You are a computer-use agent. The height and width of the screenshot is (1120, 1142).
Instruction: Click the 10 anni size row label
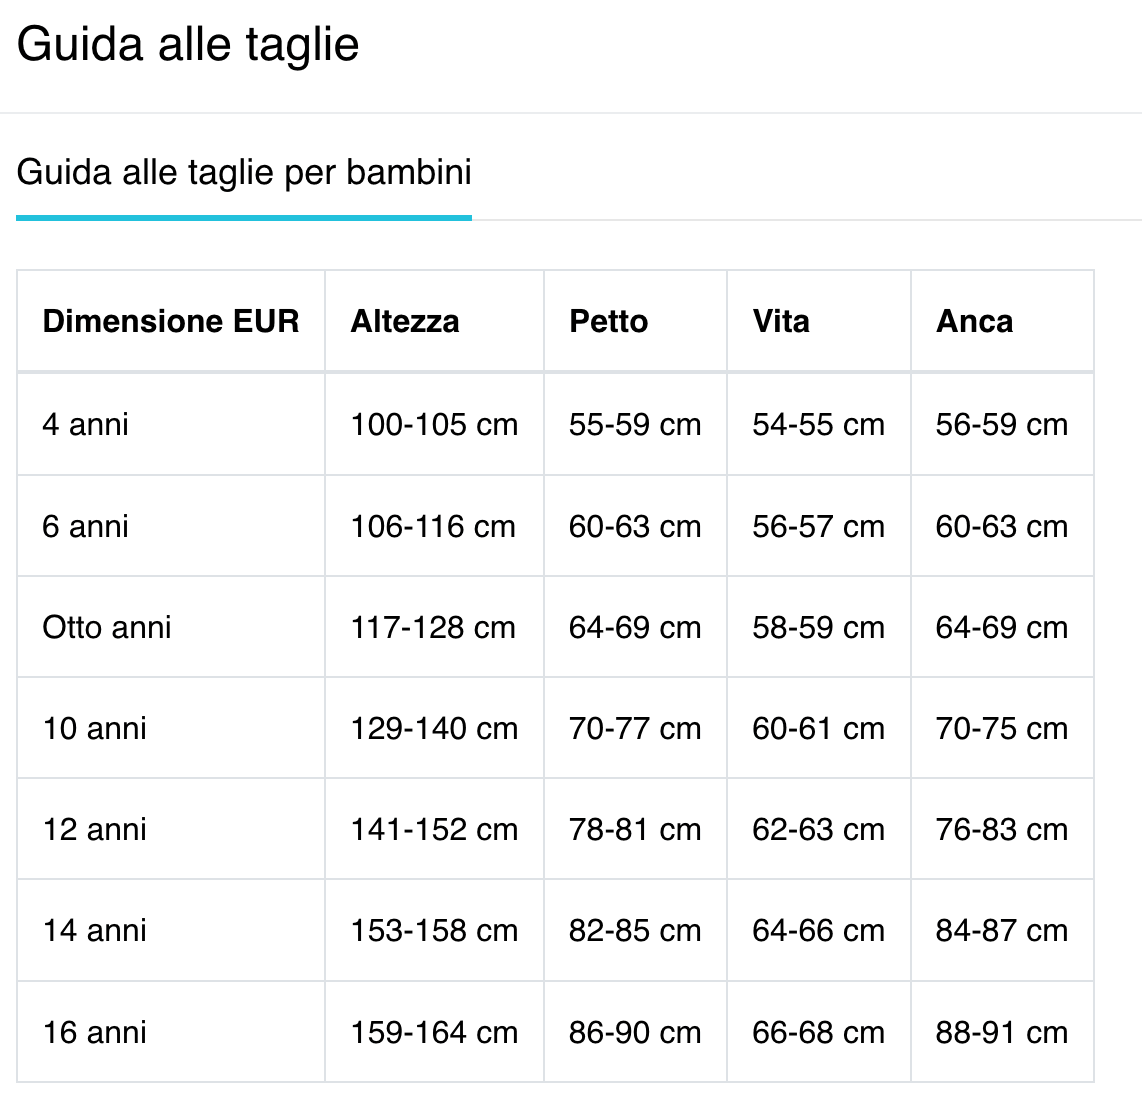pos(95,728)
